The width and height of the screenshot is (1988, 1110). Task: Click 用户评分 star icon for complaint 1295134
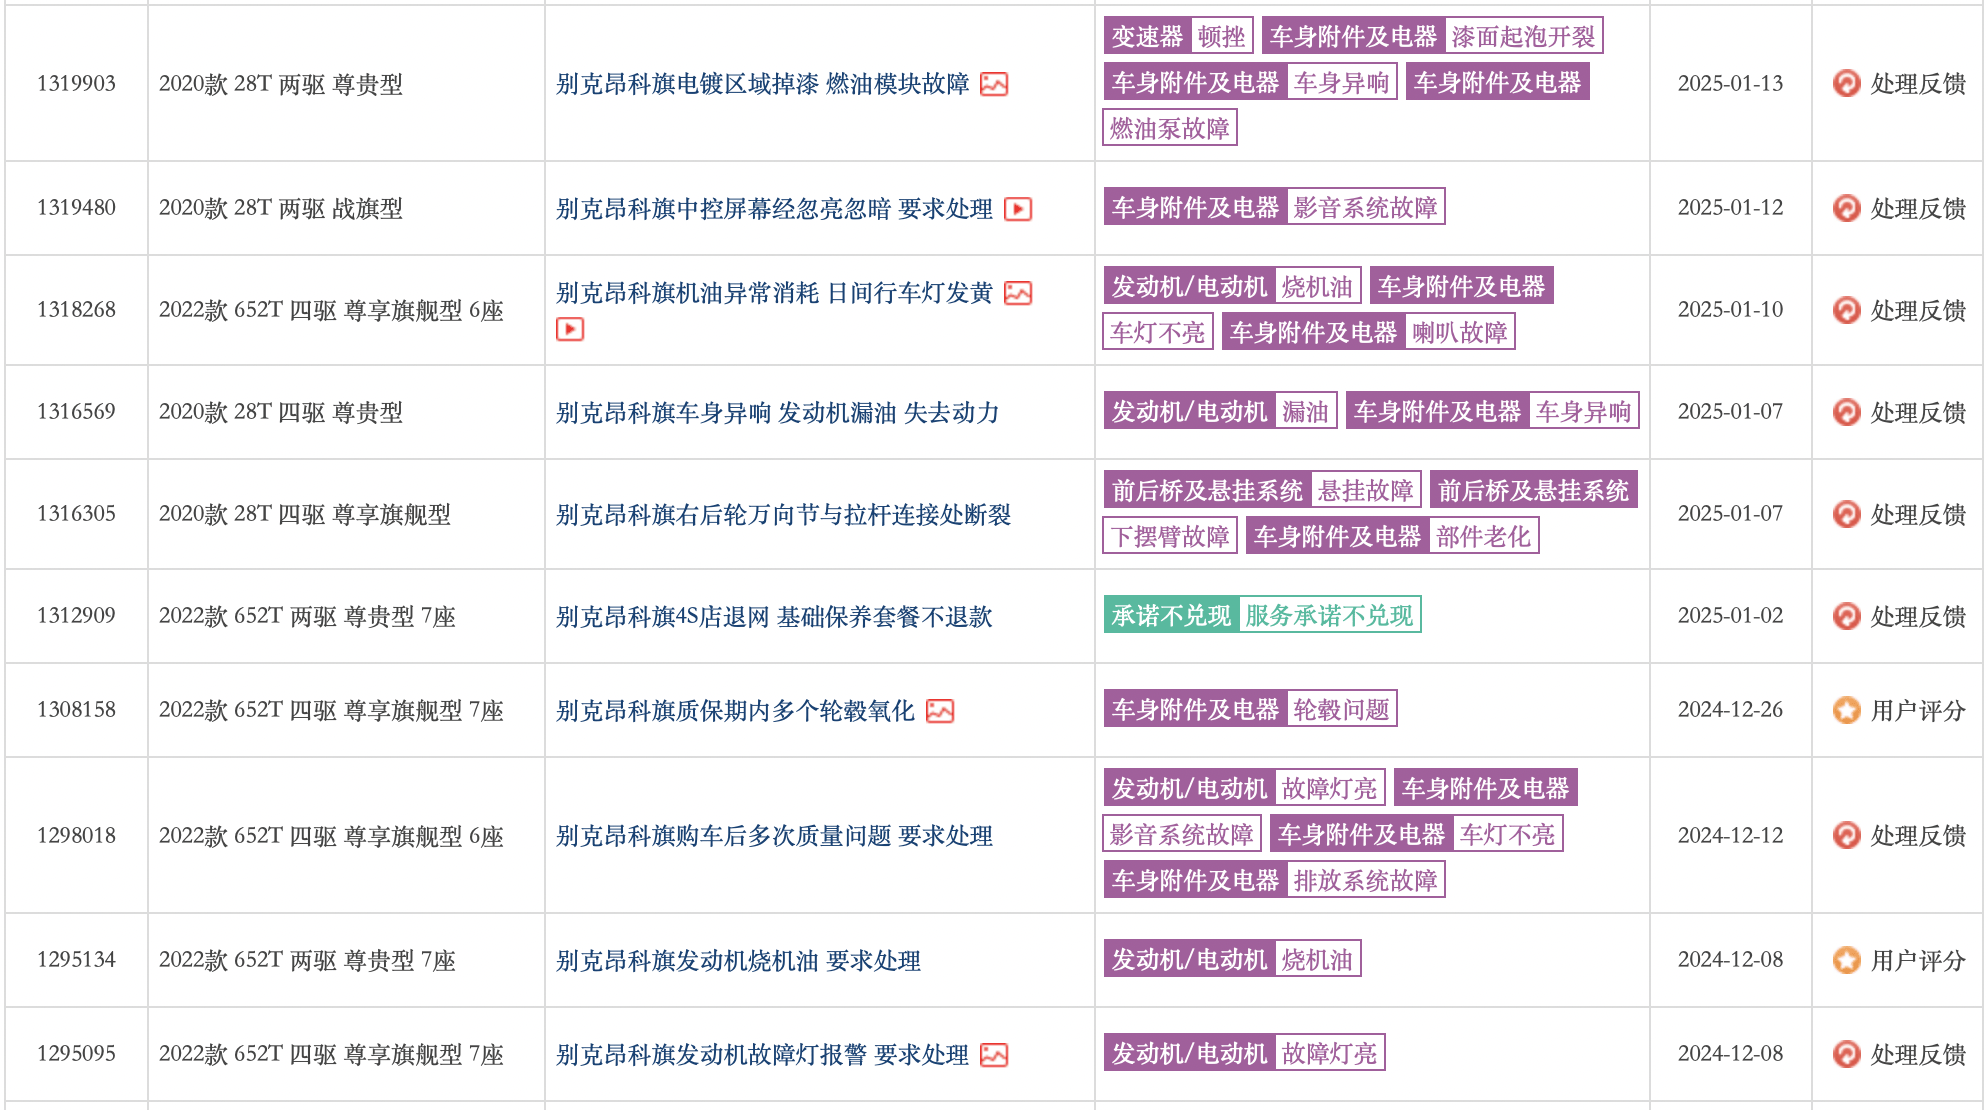pyautogui.click(x=1846, y=960)
